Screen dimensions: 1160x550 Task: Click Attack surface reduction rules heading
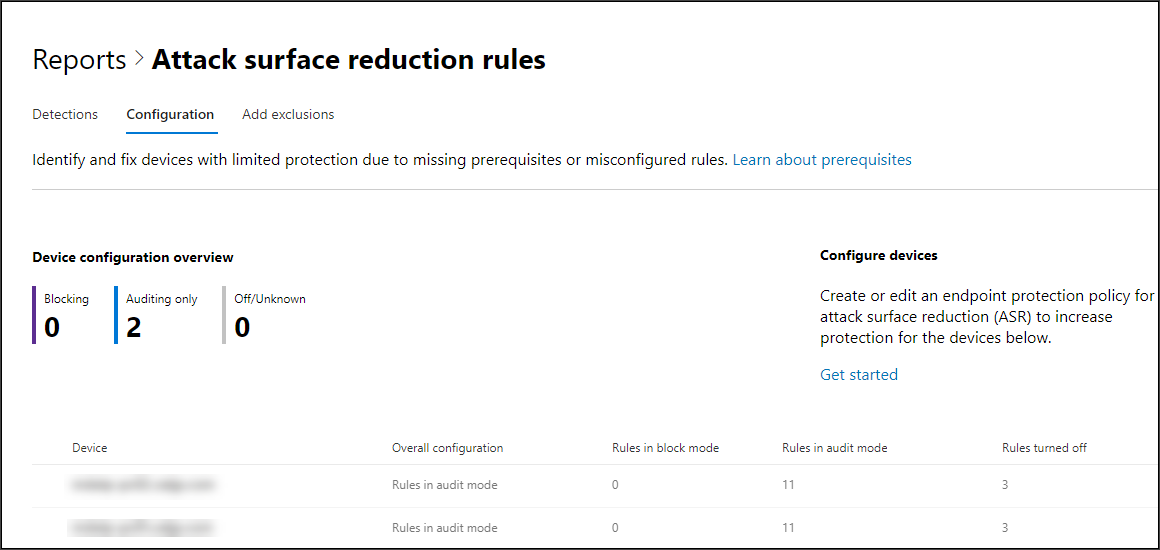(348, 60)
